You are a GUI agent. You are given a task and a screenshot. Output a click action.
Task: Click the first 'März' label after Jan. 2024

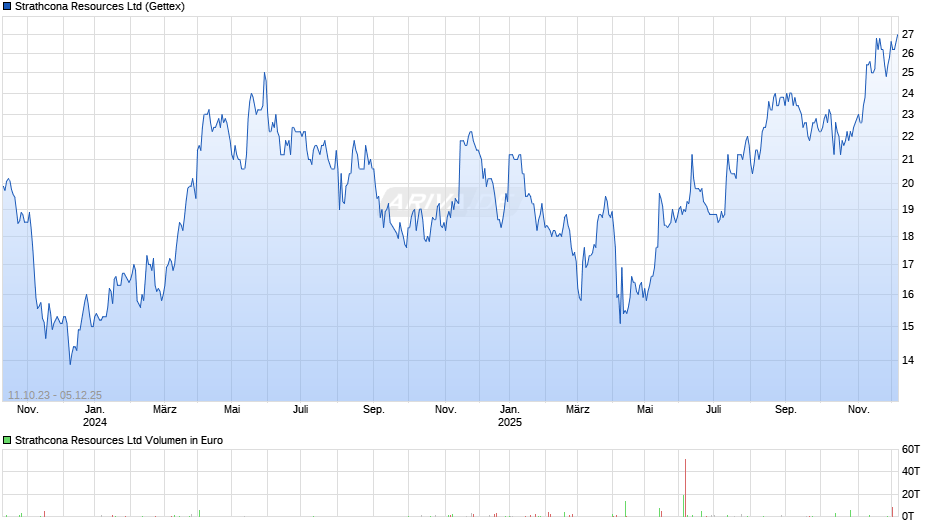point(164,409)
